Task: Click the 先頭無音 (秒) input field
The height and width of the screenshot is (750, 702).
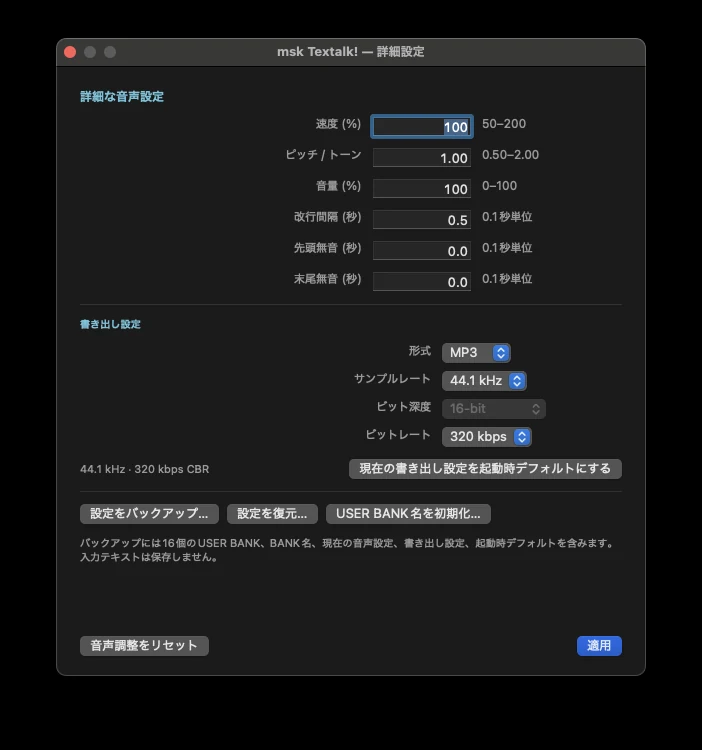Action: (422, 251)
